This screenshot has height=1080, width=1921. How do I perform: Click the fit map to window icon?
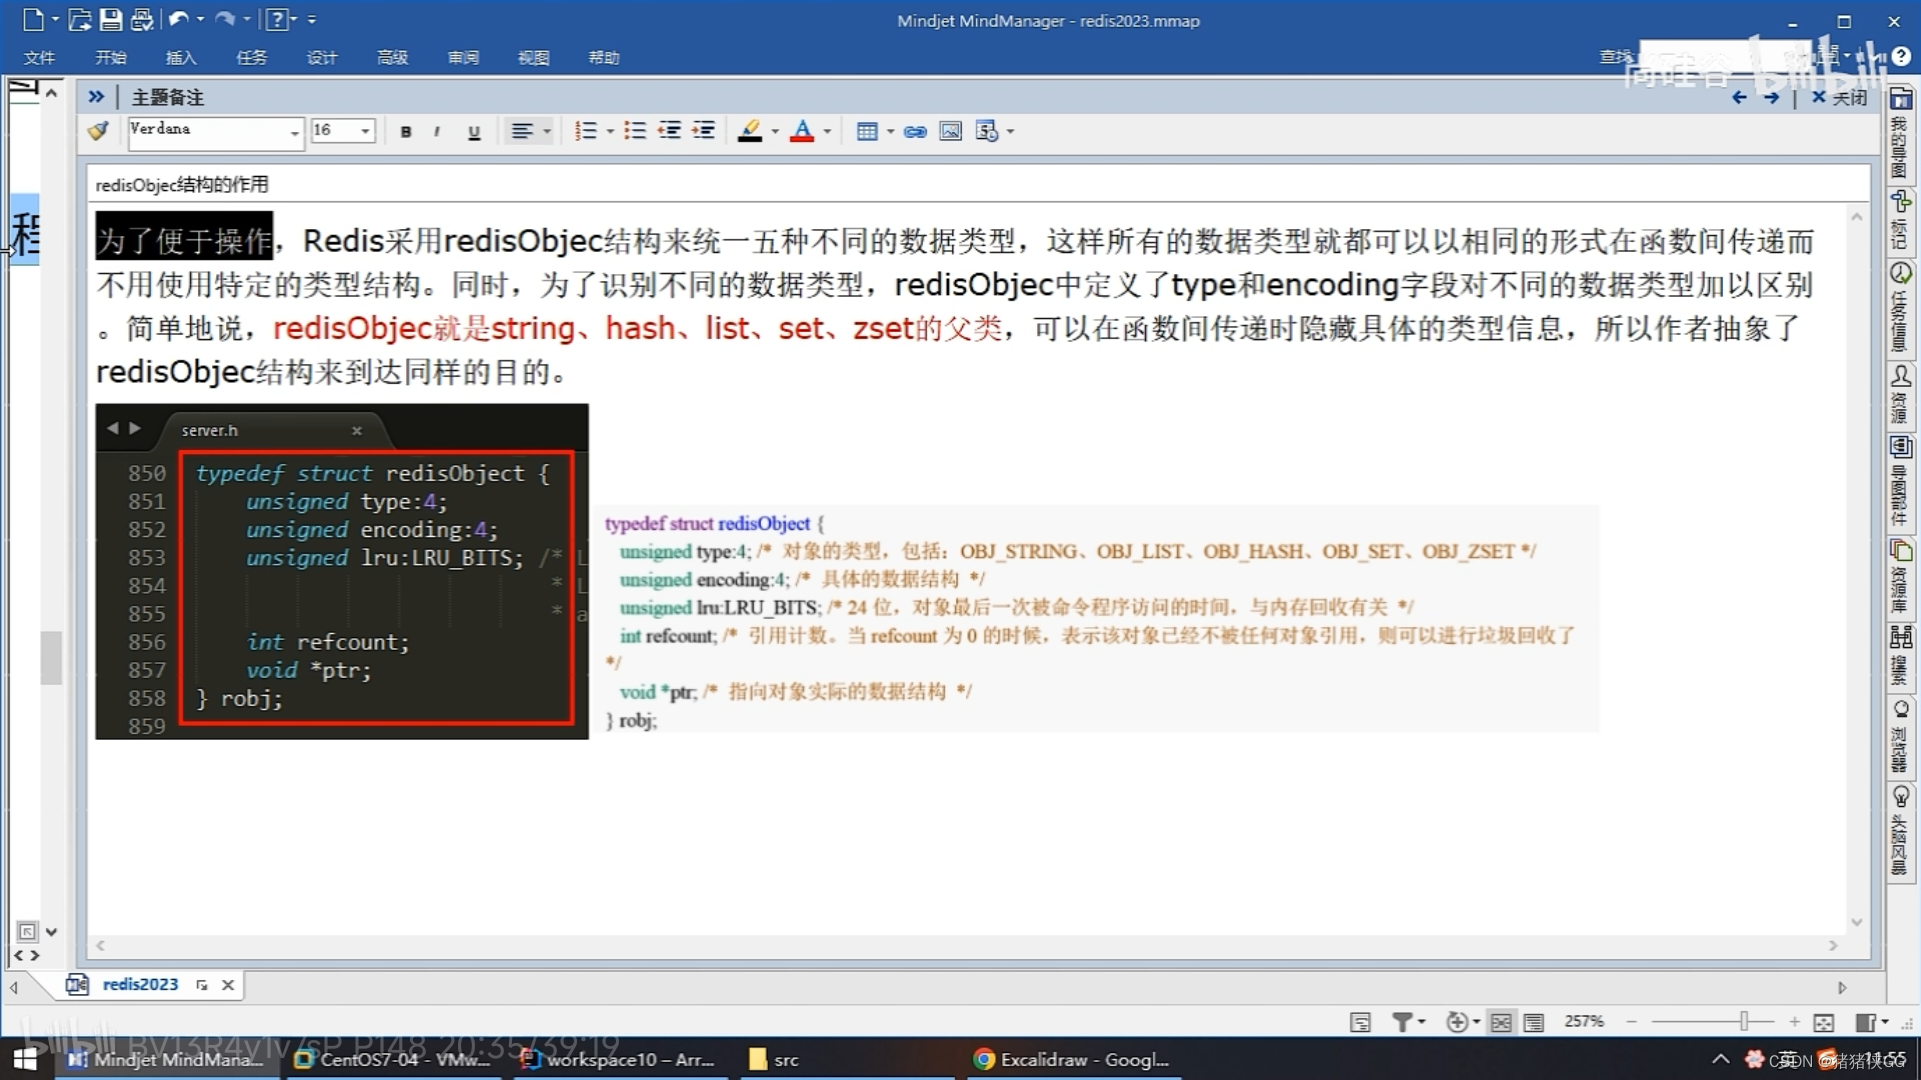pyautogui.click(x=1823, y=1021)
